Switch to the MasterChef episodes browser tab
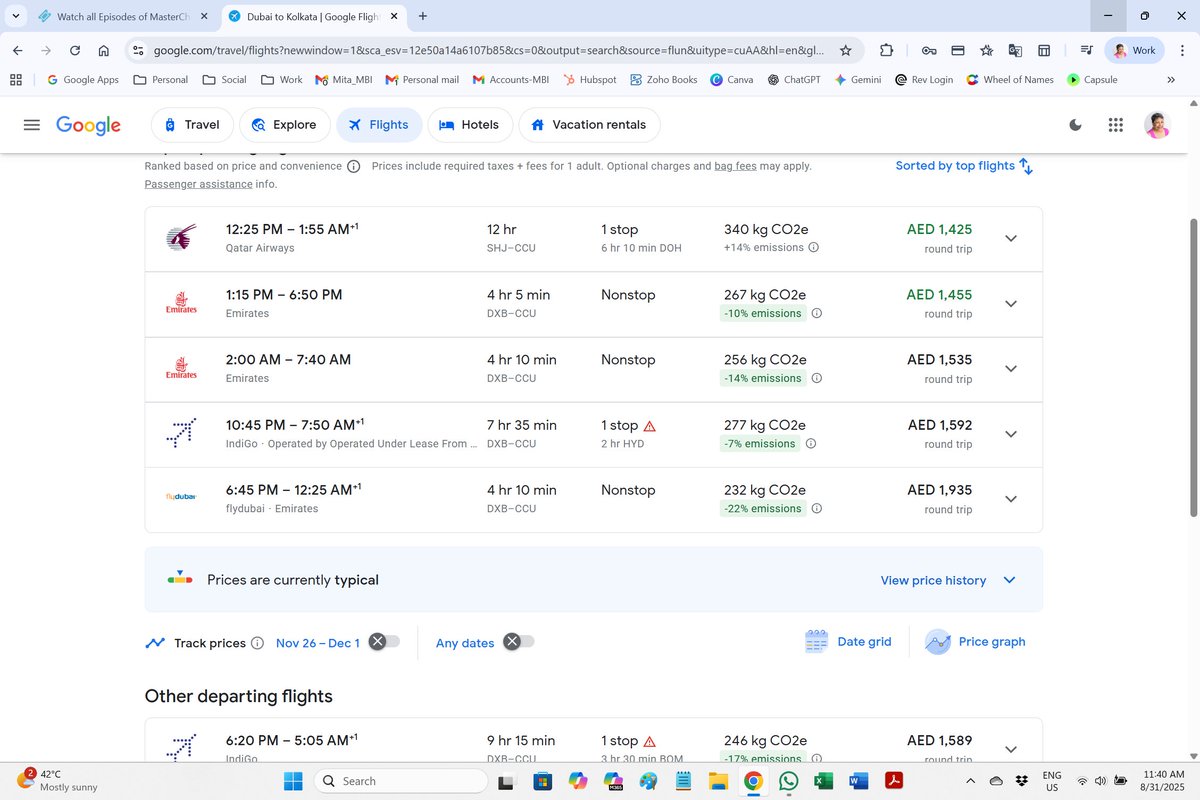This screenshot has width=1200, height=800. click(122, 17)
